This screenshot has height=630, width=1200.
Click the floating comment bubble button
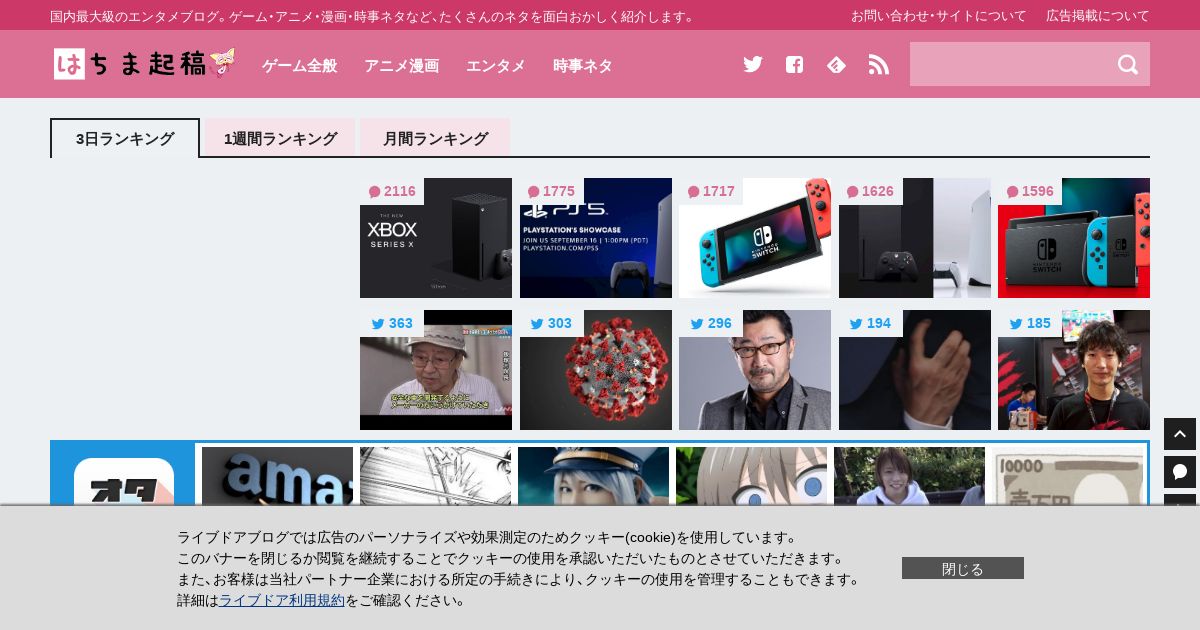1180,472
